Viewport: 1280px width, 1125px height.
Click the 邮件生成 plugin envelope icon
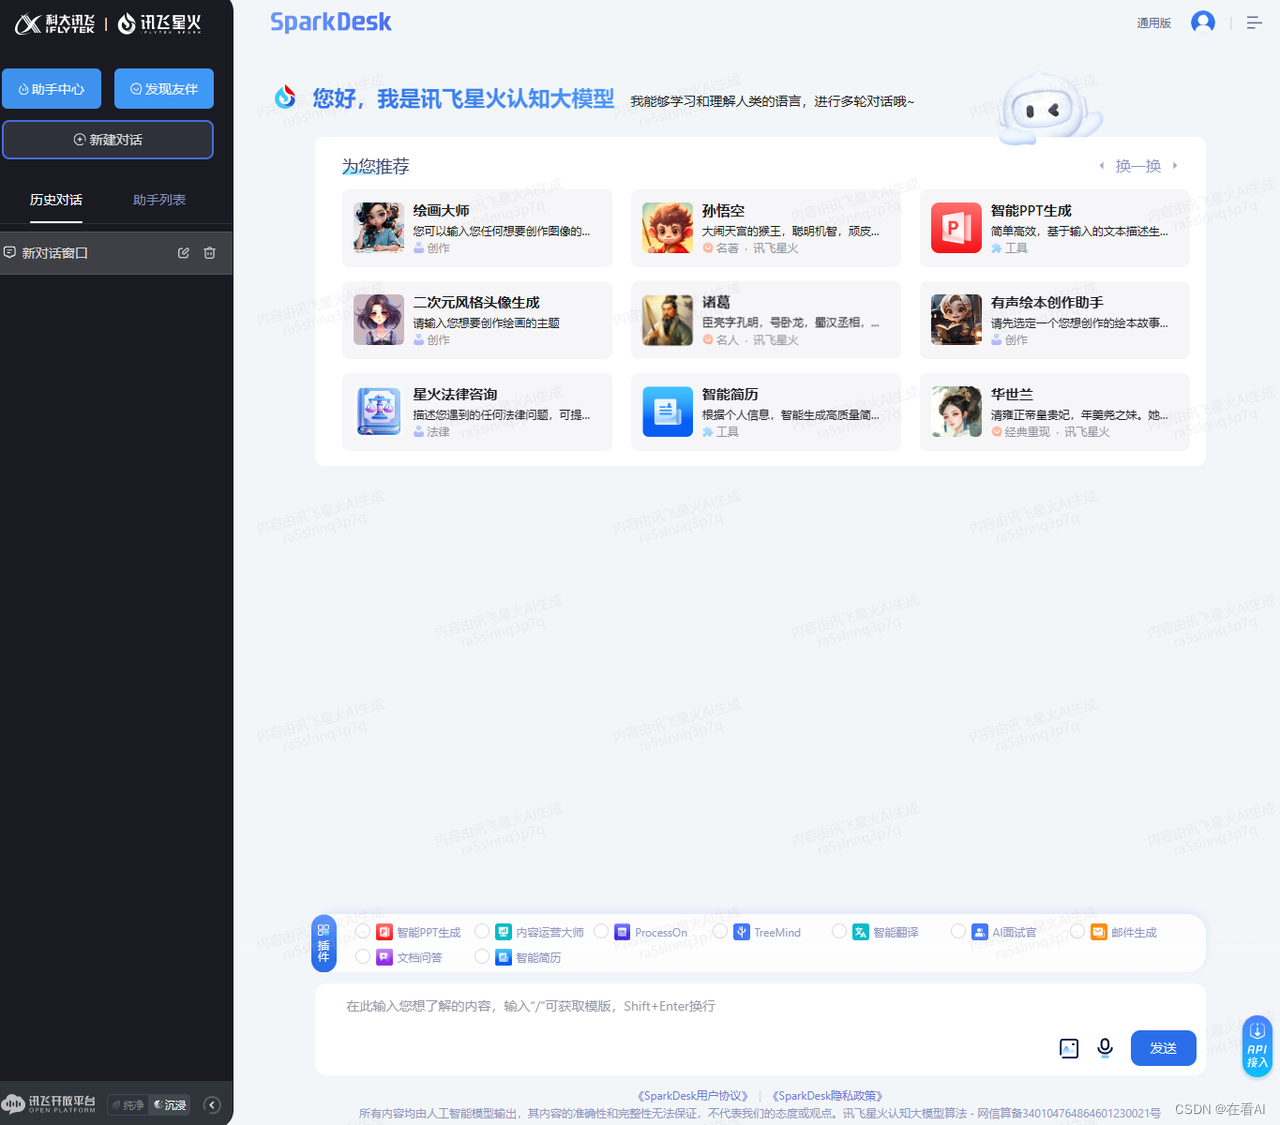pyautogui.click(x=1098, y=932)
